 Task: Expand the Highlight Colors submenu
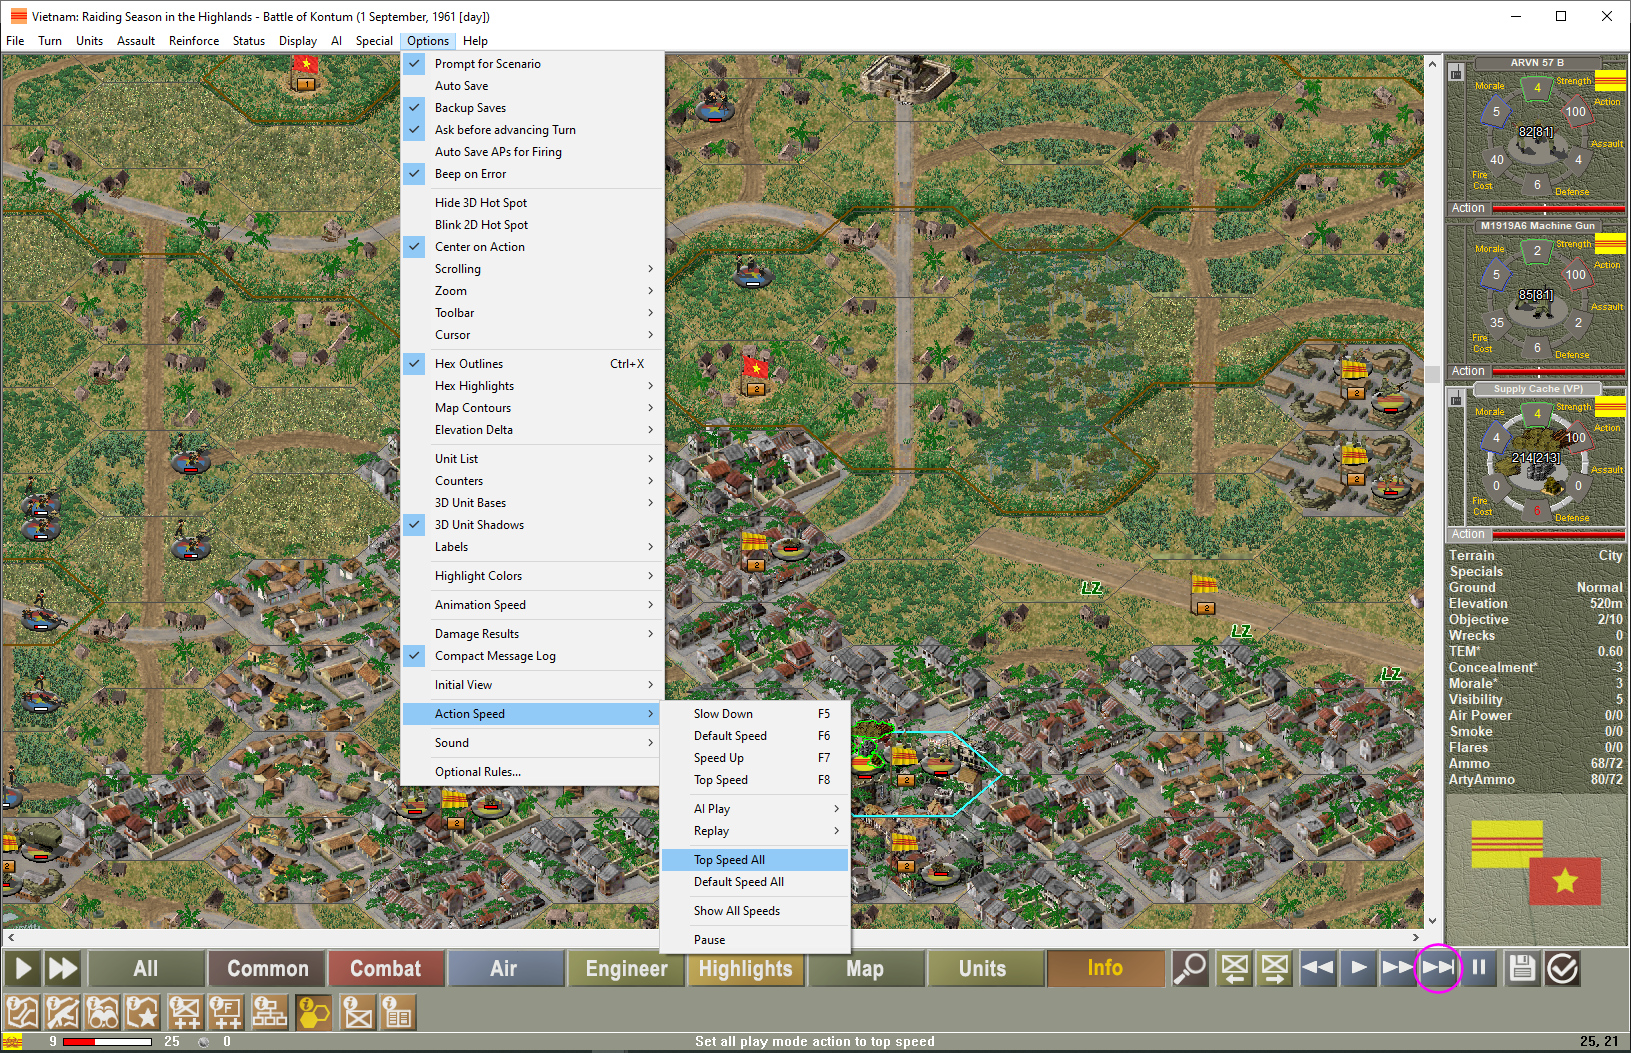[532, 576]
